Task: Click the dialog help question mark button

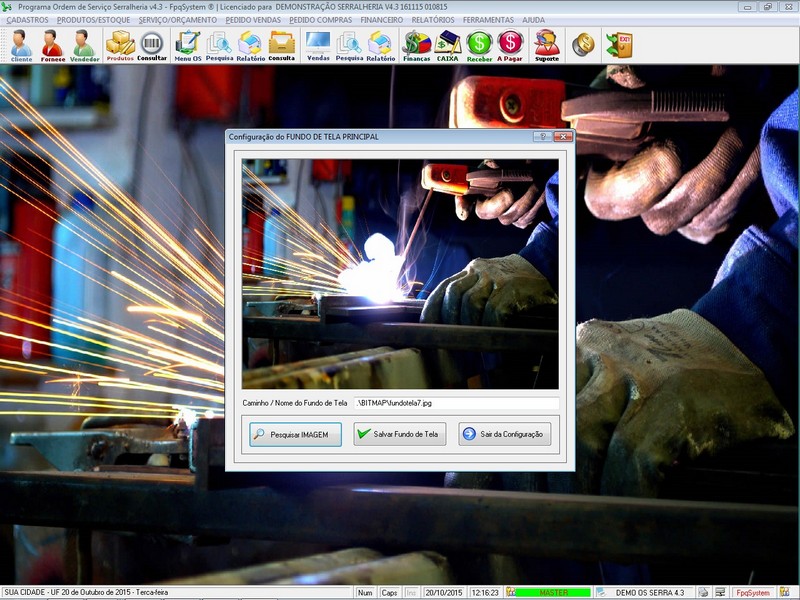Action: (542, 136)
